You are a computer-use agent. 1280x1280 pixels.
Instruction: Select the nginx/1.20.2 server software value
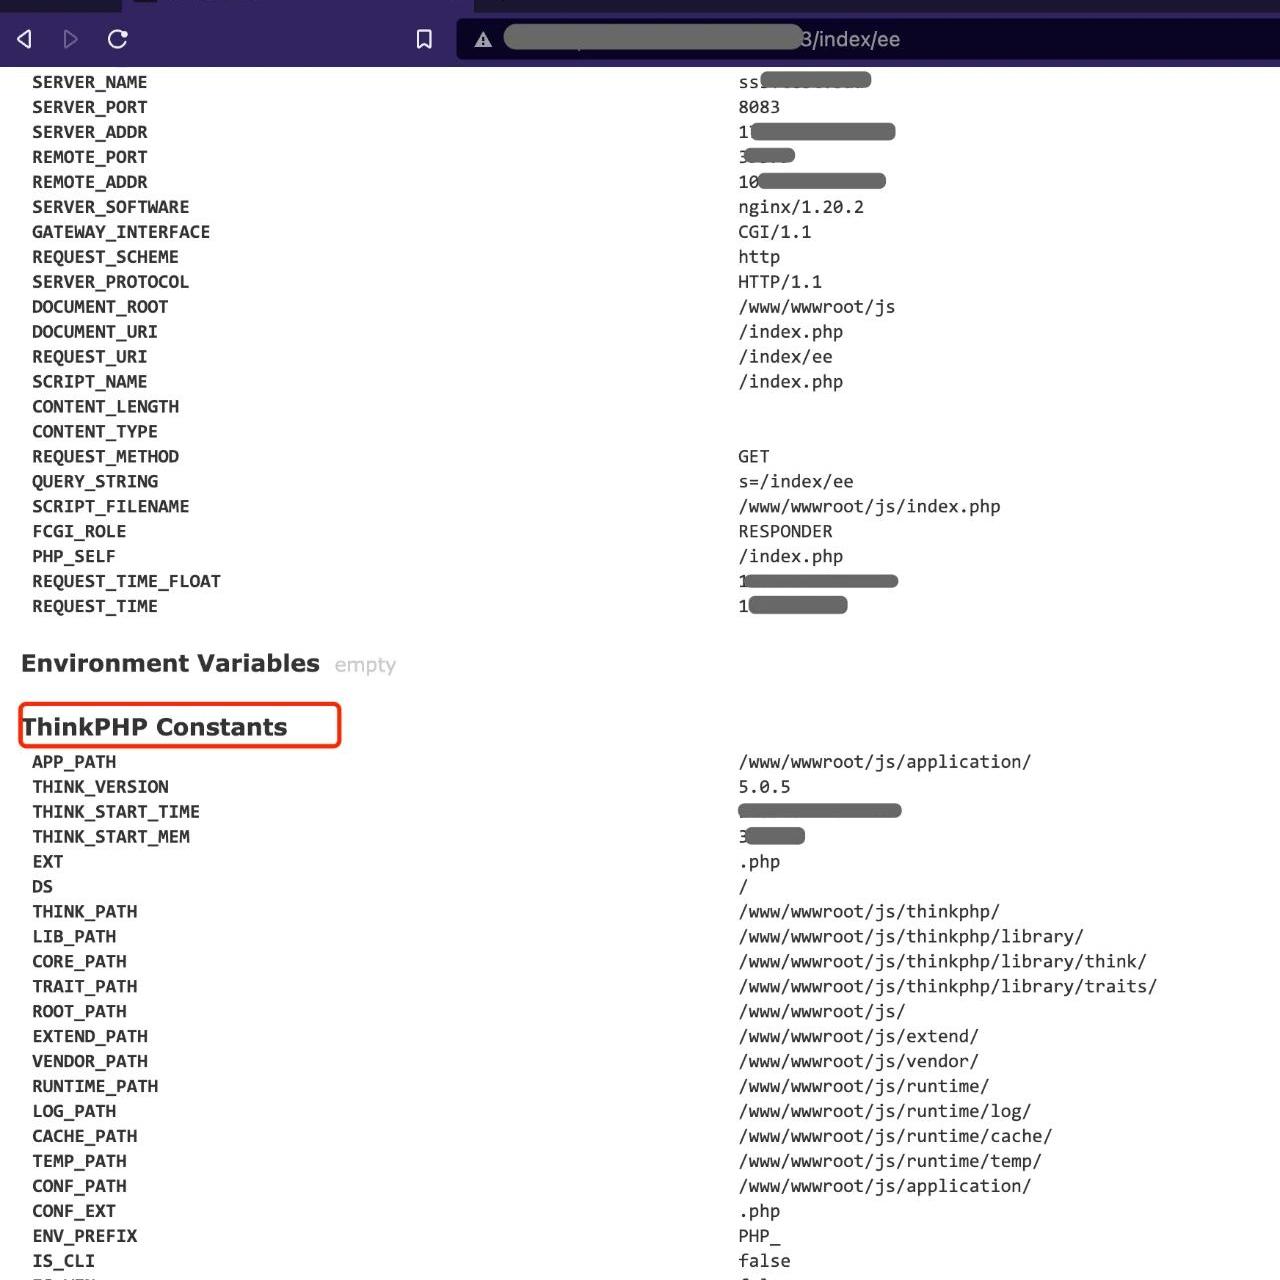[801, 207]
